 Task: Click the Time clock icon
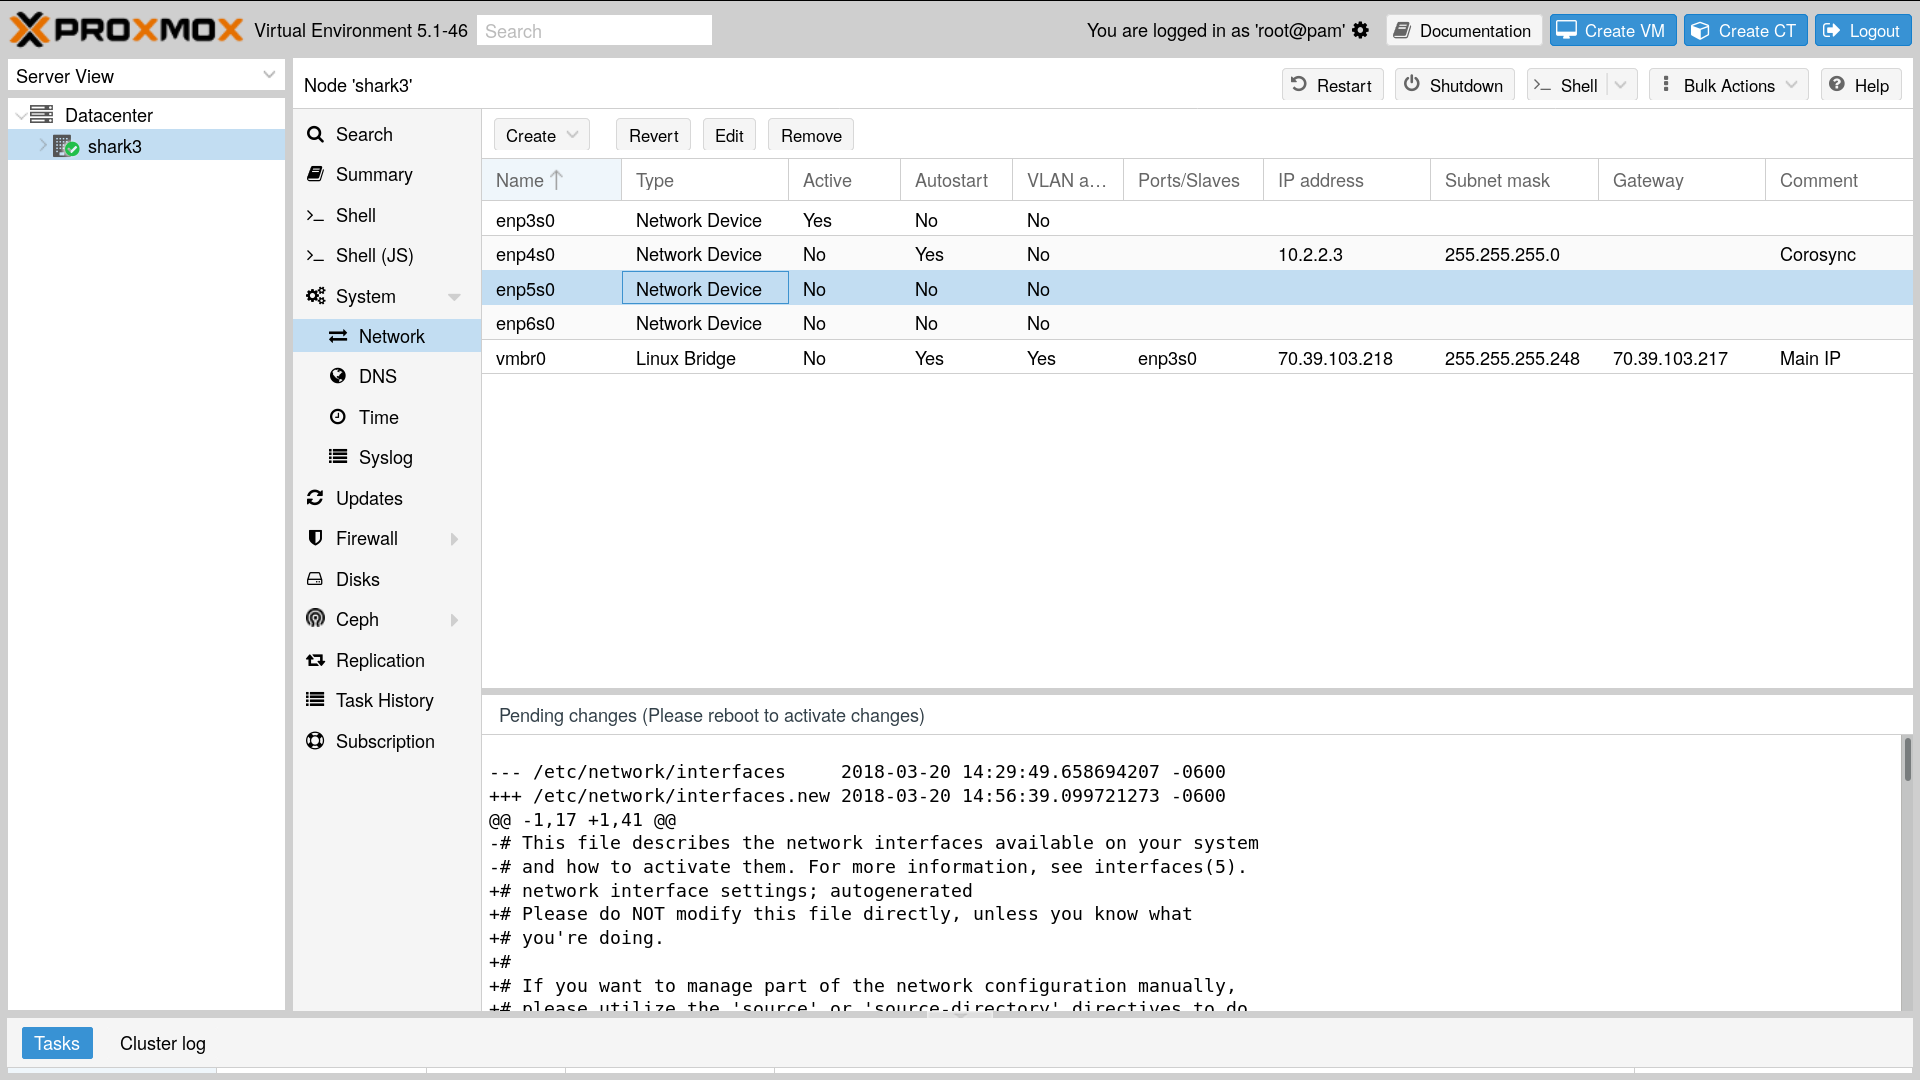coord(338,417)
